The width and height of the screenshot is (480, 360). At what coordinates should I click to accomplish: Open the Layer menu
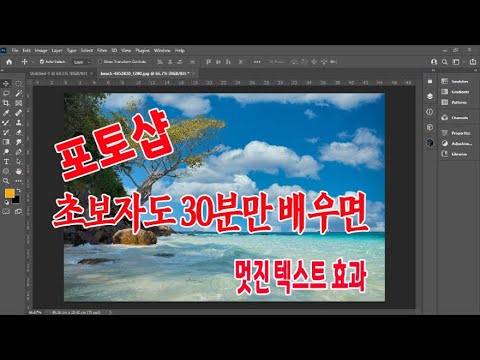click(x=57, y=50)
